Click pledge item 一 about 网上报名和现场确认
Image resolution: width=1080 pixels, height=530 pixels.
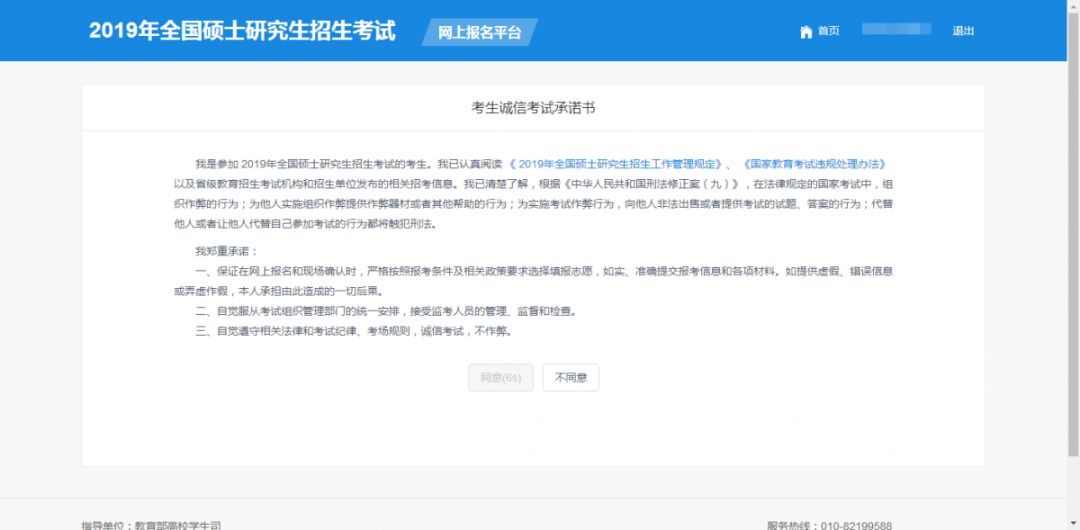pyautogui.click(x=533, y=281)
